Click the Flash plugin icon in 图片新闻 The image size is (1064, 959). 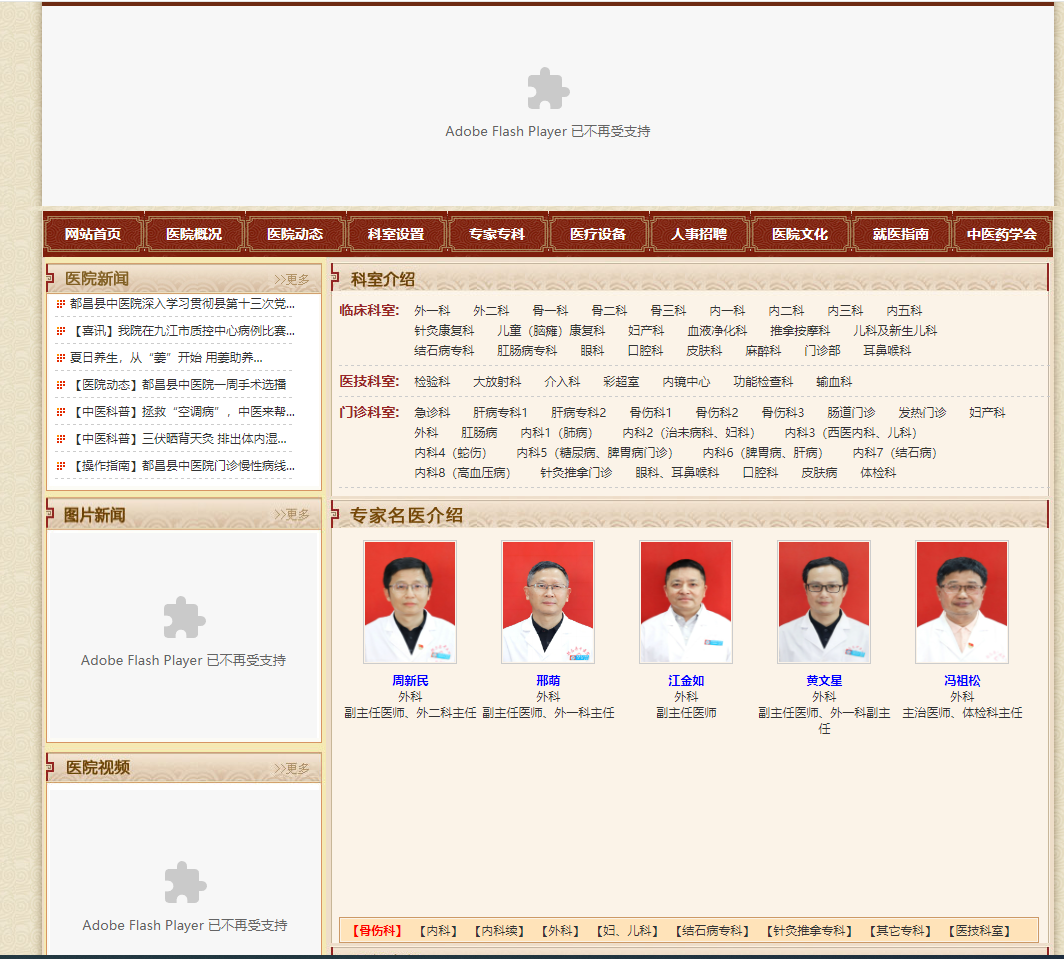click(x=184, y=617)
